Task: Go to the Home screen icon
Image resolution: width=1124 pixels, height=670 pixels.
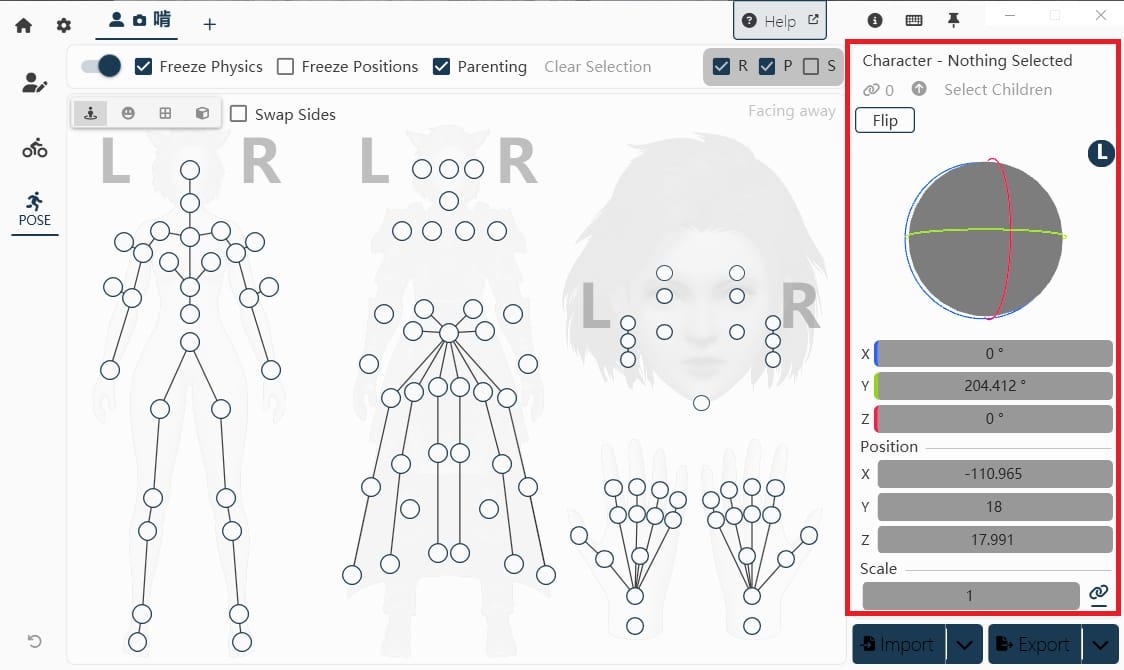Action: 24,26
